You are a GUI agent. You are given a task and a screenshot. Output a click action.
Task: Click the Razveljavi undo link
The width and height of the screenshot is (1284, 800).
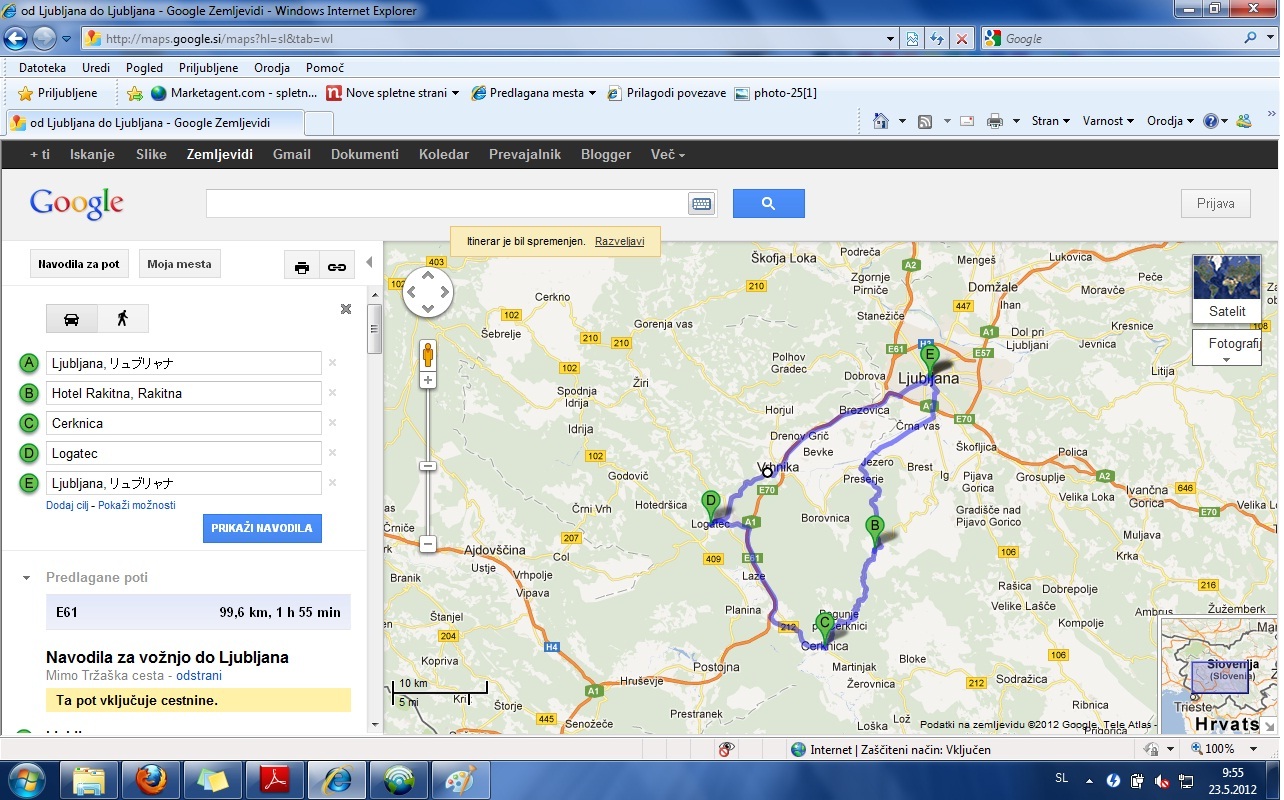click(x=619, y=242)
